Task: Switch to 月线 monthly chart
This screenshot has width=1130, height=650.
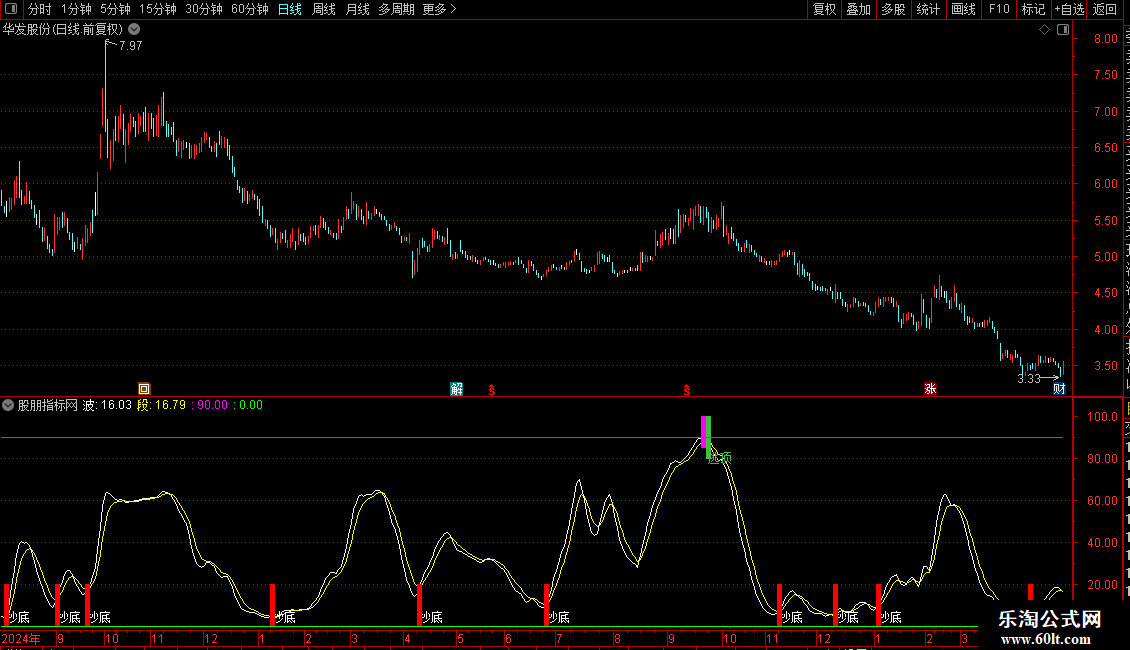Action: pos(357,9)
